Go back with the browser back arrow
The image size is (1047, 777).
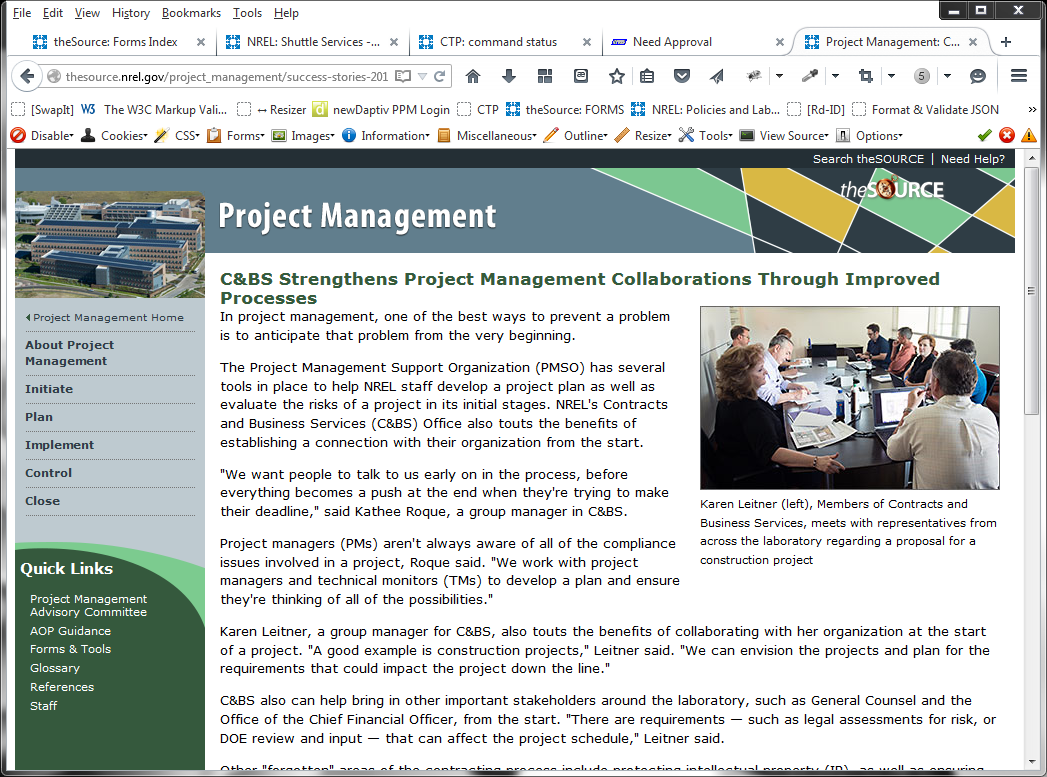27,76
